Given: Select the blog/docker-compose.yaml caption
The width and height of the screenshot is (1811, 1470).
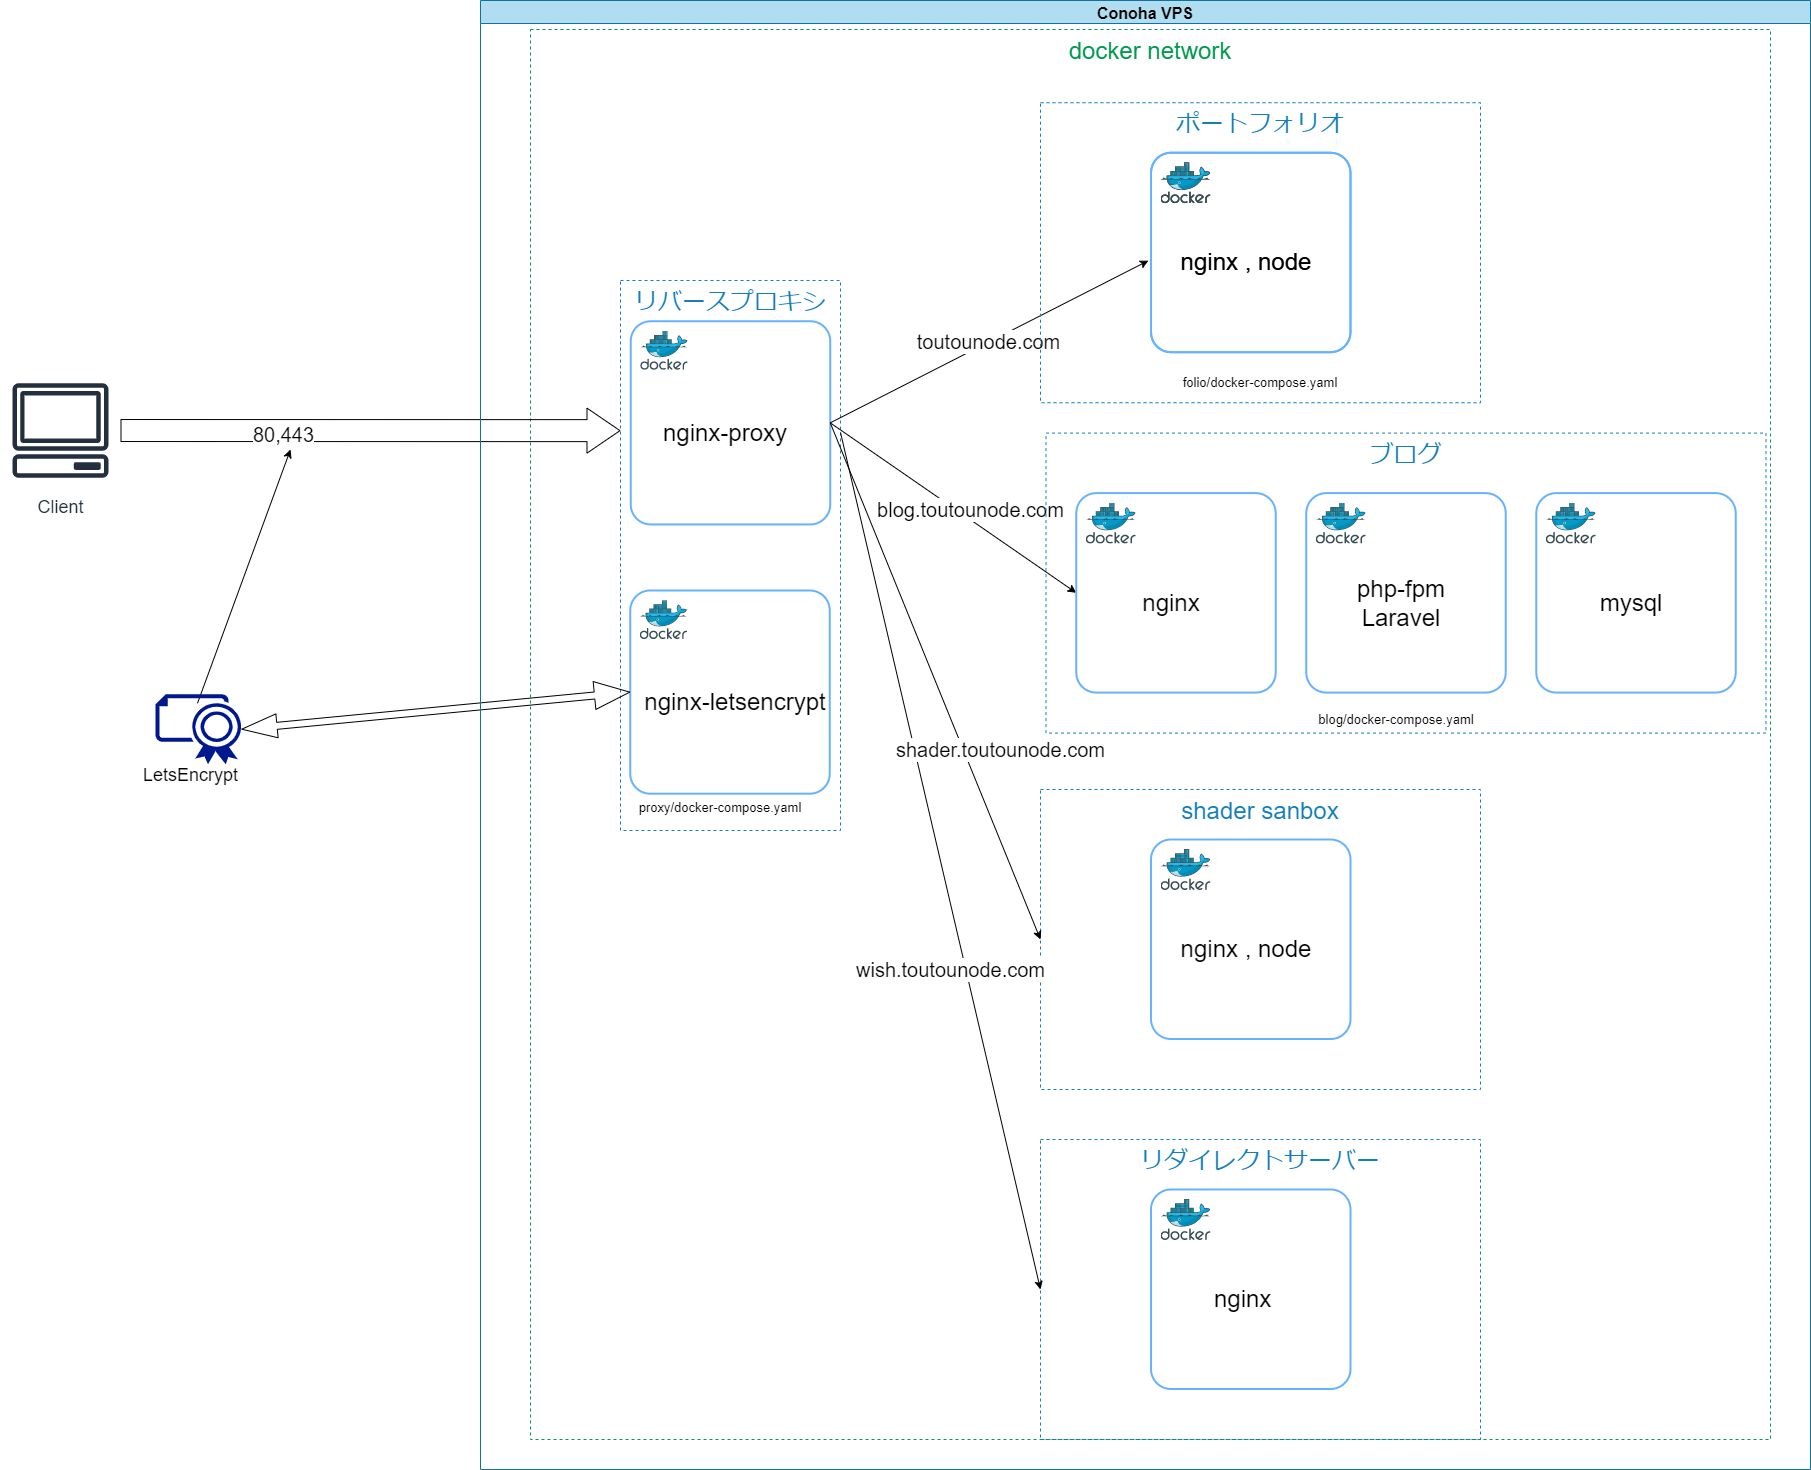Looking at the screenshot, I should pos(1395,720).
